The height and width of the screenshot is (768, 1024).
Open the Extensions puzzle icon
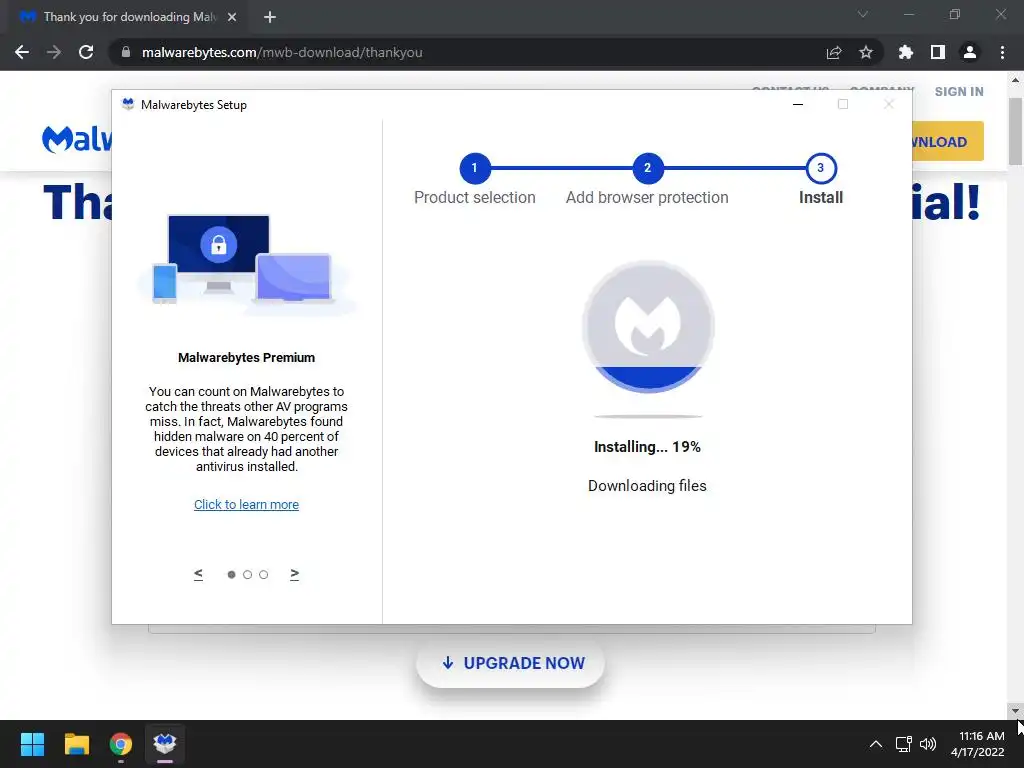(x=906, y=52)
